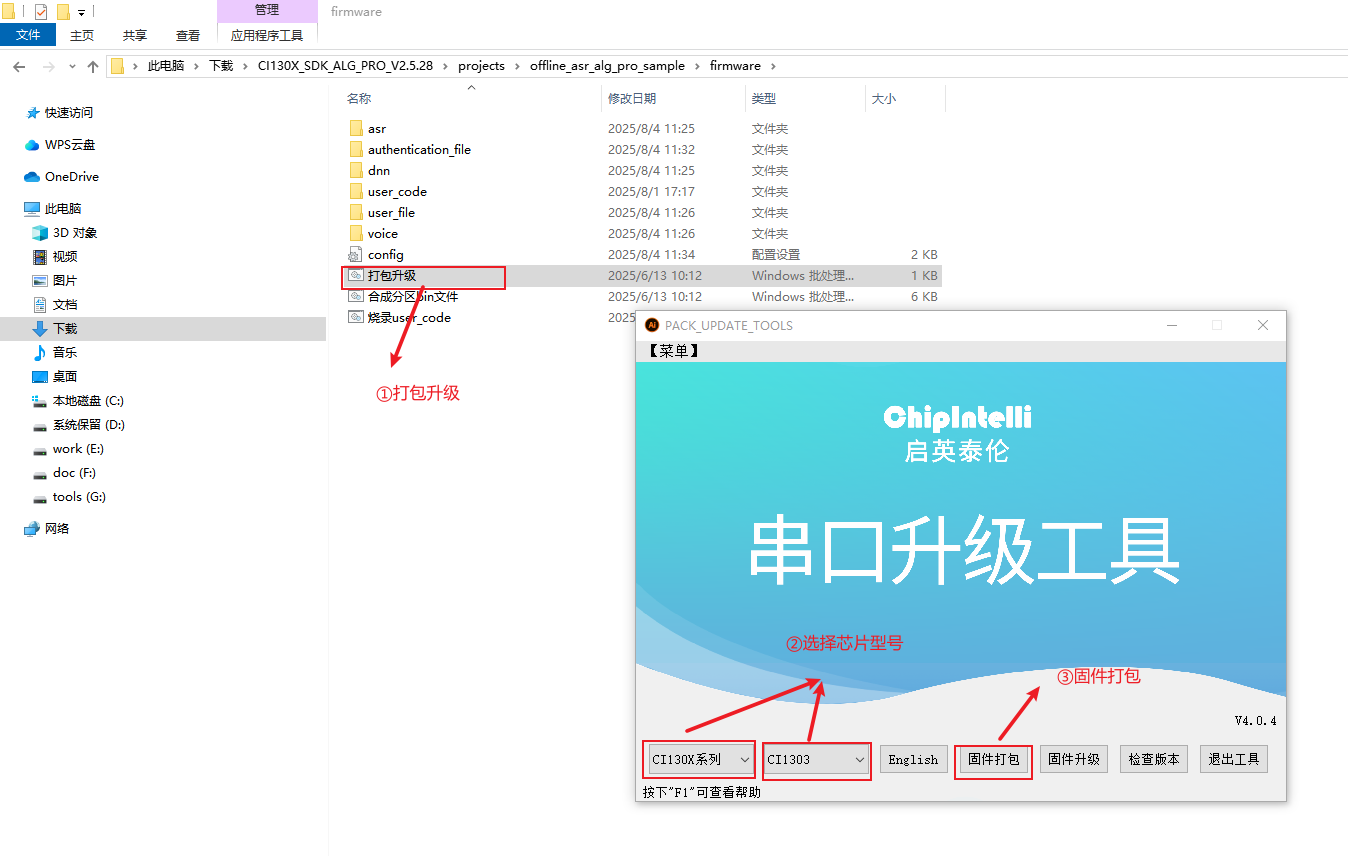Click the OneDrive icon in sidebar

pyautogui.click(x=32, y=177)
